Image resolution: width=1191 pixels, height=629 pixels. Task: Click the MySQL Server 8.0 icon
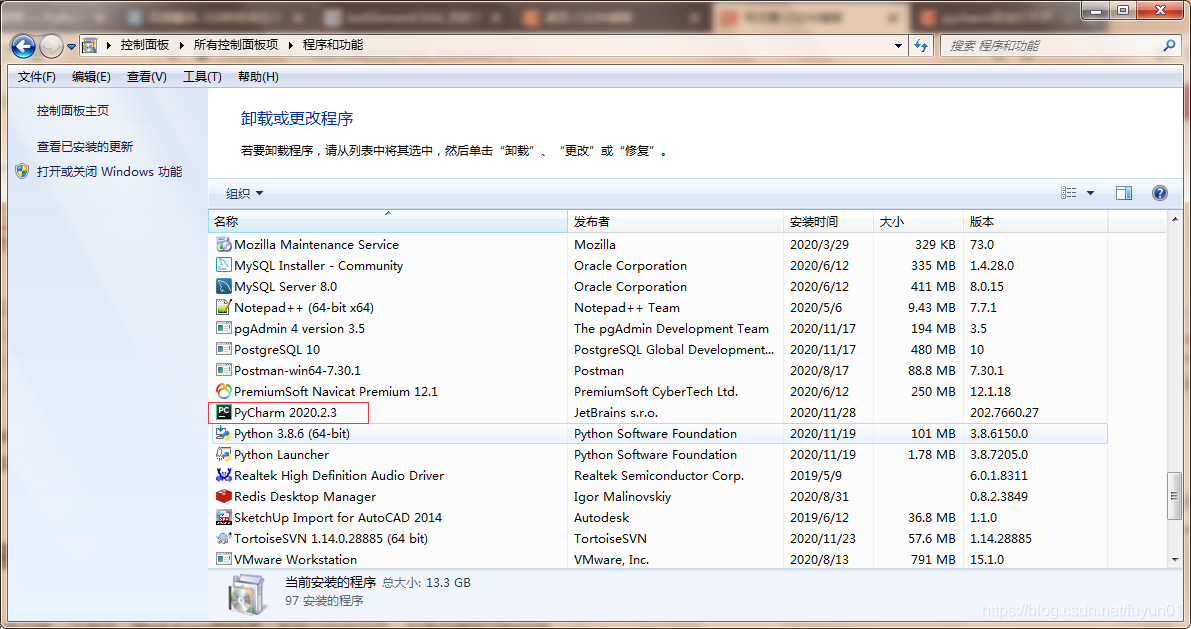click(223, 286)
